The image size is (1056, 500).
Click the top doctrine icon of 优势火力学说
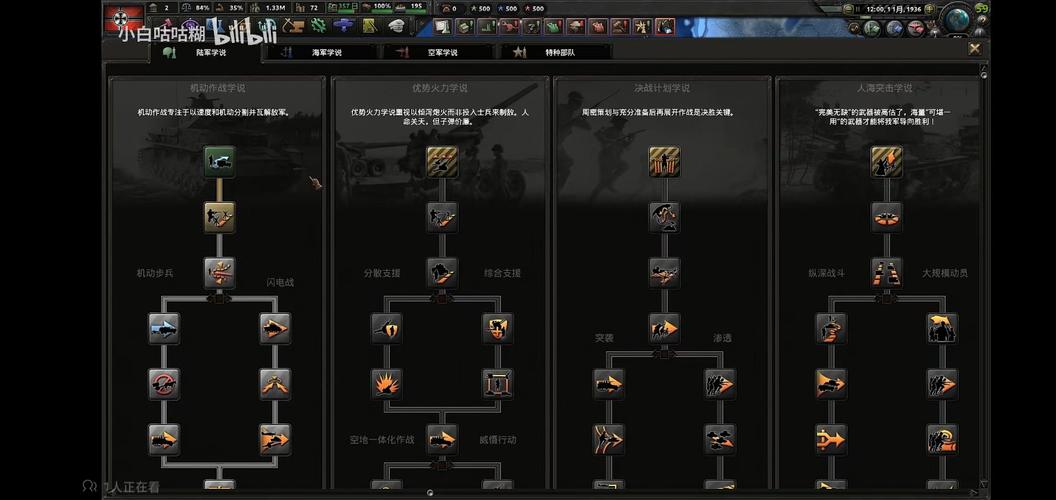tap(442, 160)
